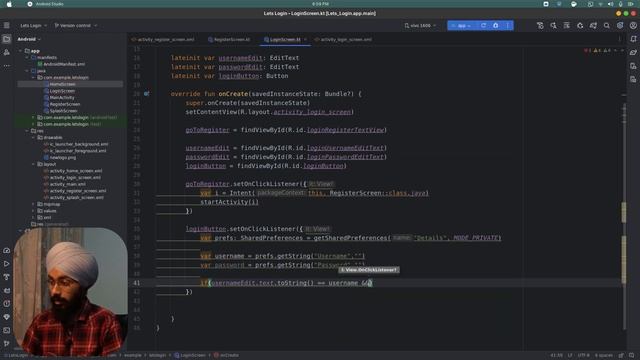The height and width of the screenshot is (360, 640).
Task: Open Git version control sidebar icon
Action: click(7, 343)
